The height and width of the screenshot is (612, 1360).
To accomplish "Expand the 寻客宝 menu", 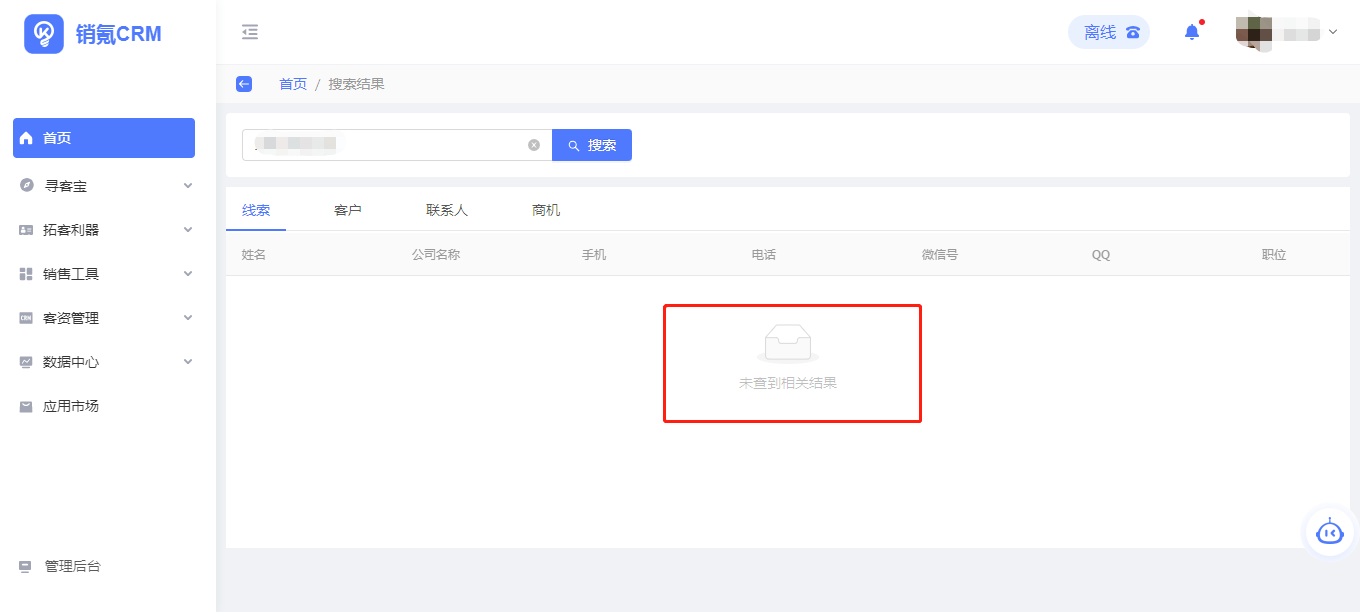I will click(105, 186).
